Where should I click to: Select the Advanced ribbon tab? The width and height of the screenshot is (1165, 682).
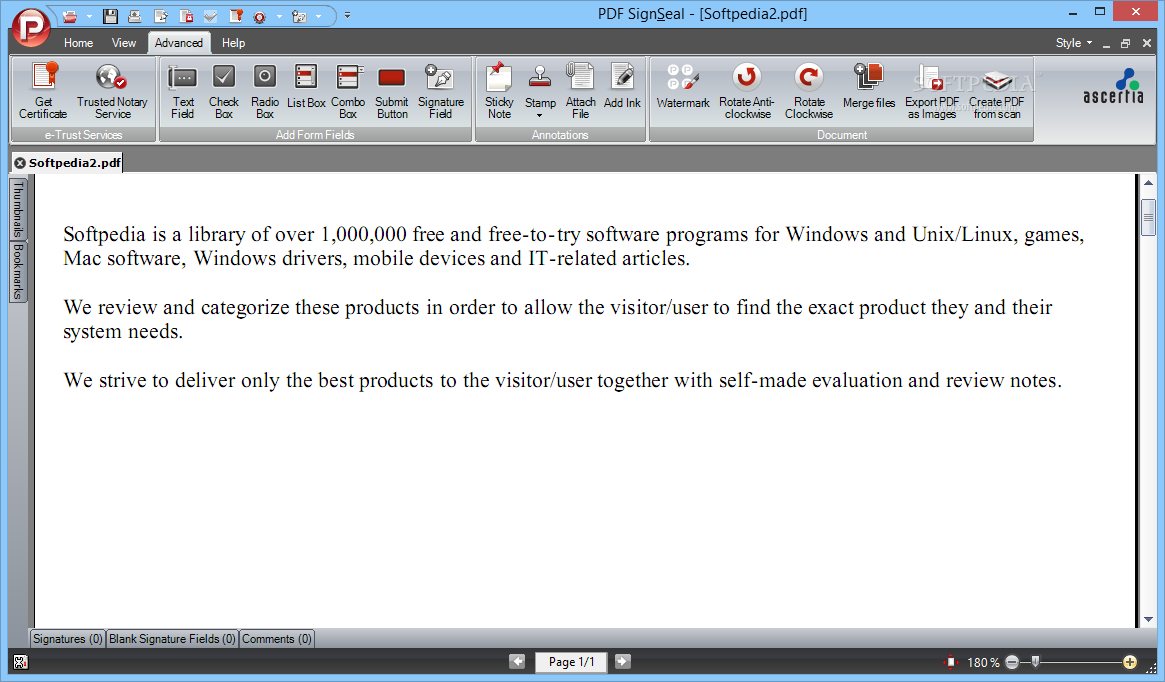pyautogui.click(x=179, y=43)
